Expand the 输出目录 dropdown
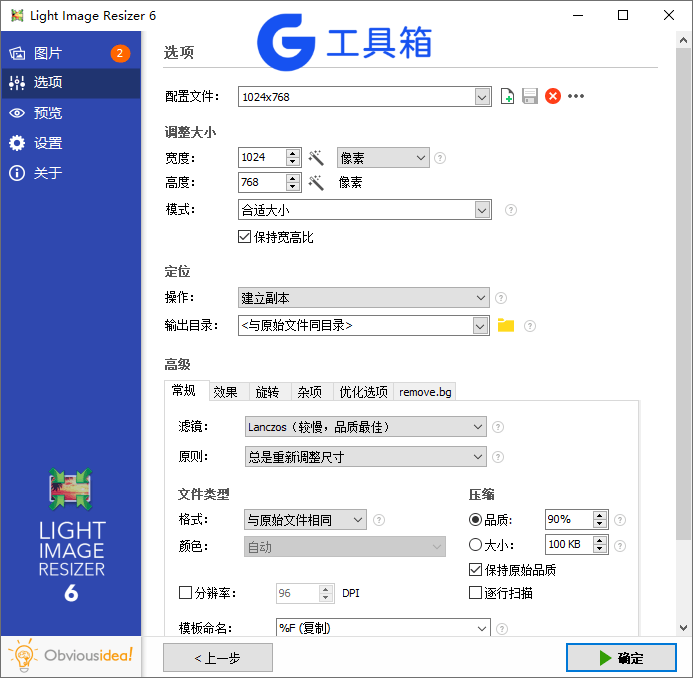 (480, 326)
